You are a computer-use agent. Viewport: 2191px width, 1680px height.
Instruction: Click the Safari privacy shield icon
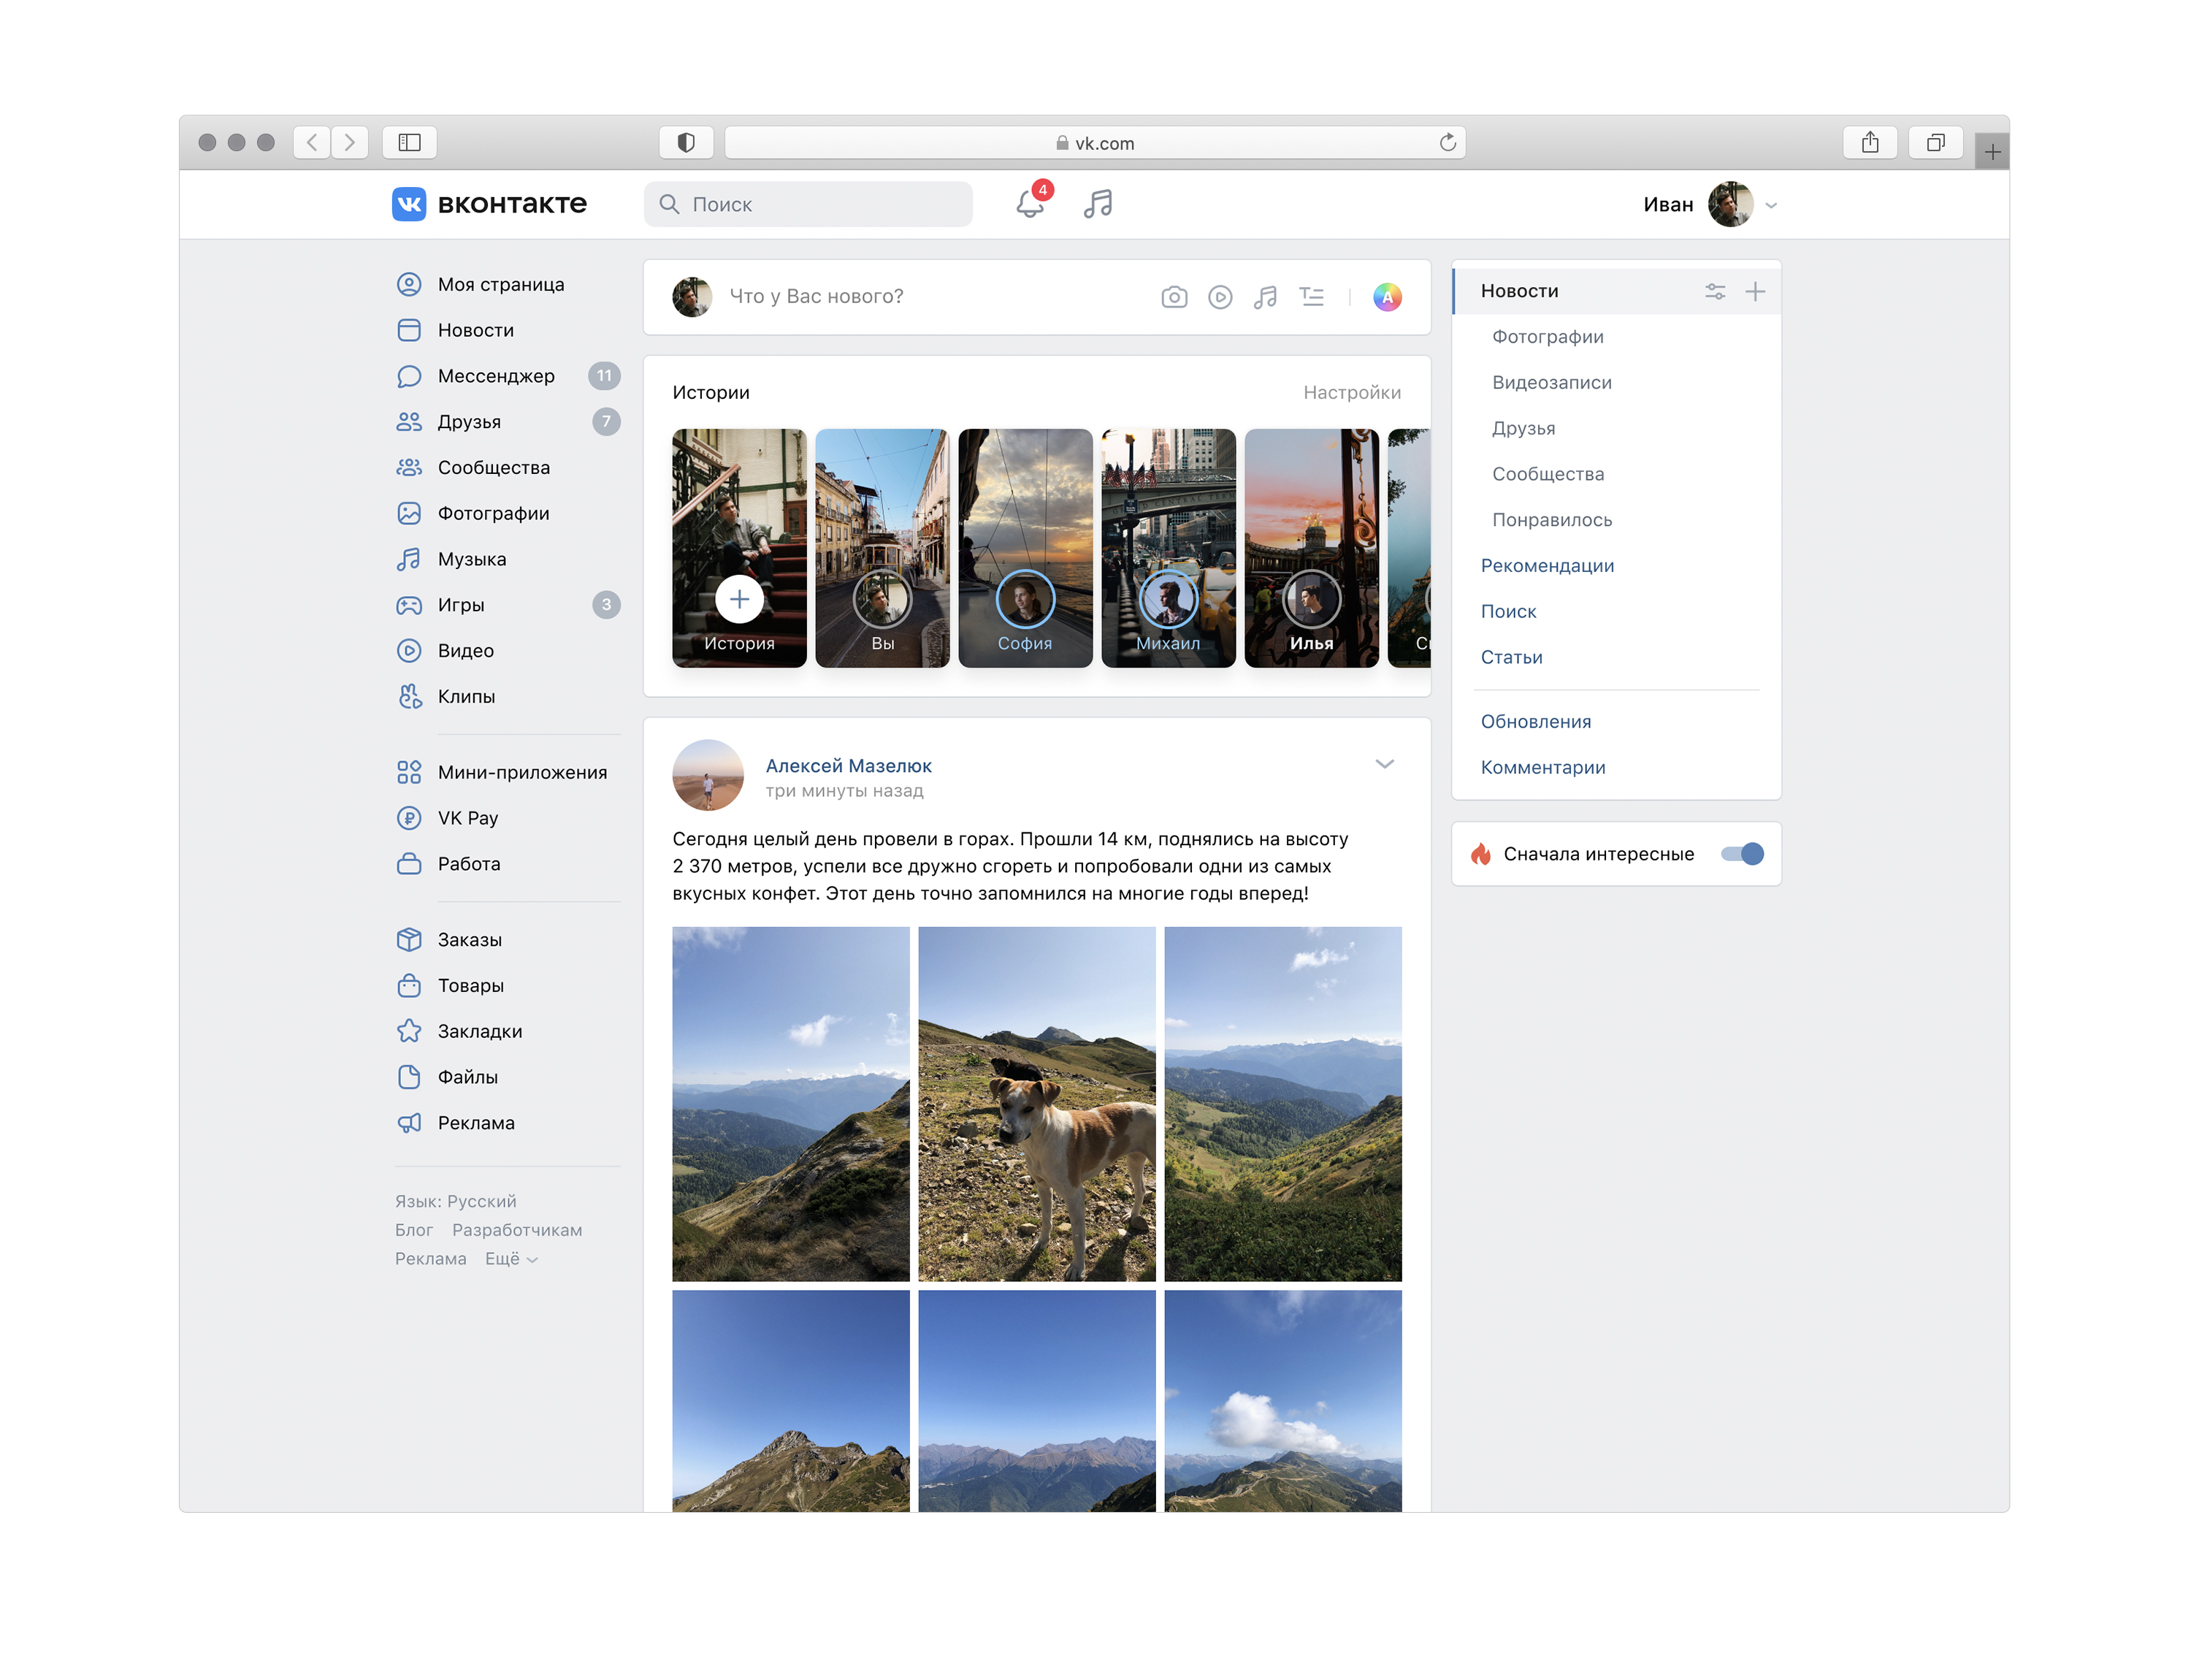coord(685,142)
